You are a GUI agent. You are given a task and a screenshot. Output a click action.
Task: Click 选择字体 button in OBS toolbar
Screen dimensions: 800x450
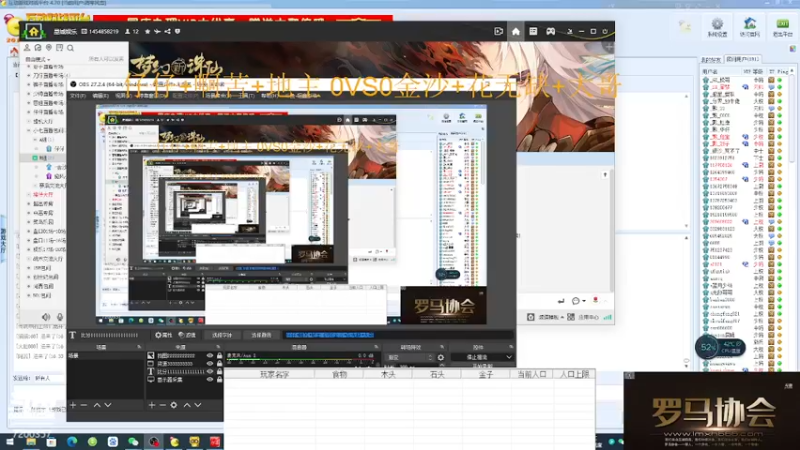click(222, 335)
